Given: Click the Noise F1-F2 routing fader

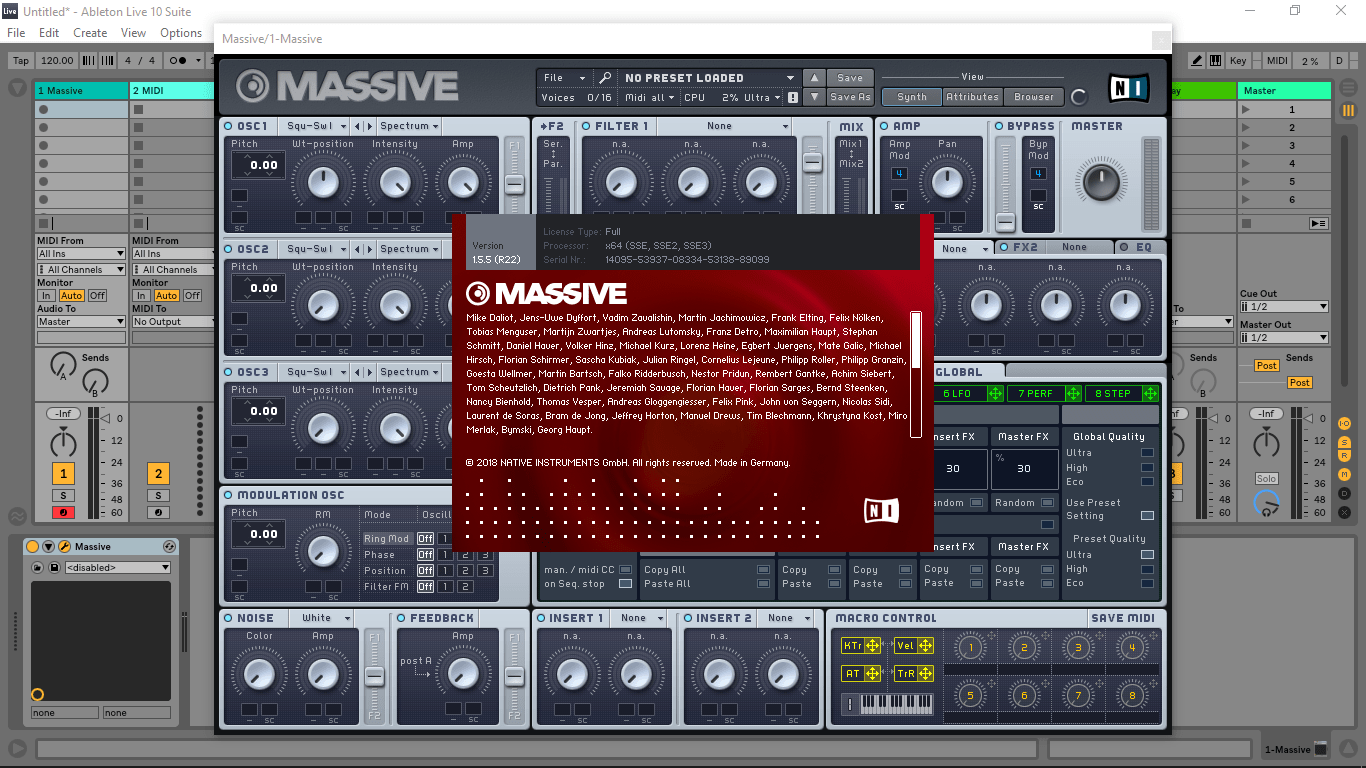Looking at the screenshot, I should [374, 677].
